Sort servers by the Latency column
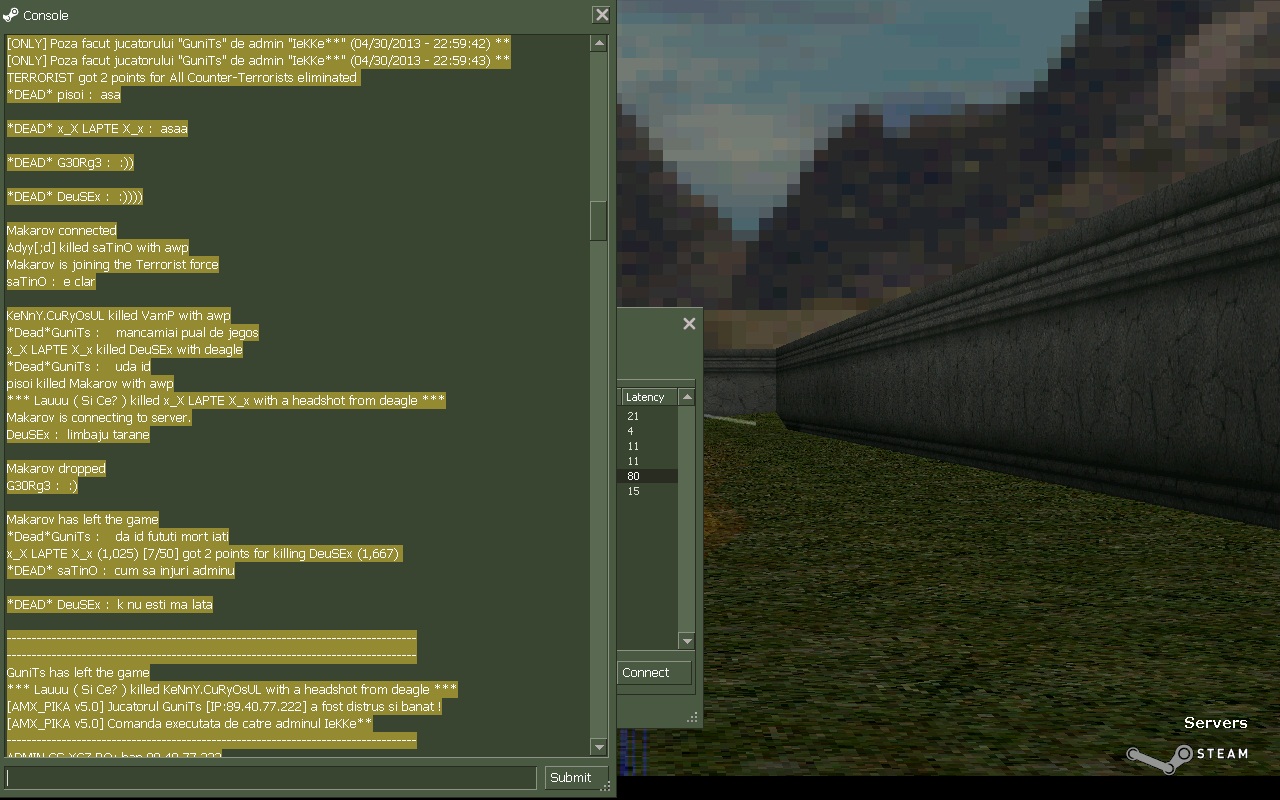This screenshot has height=800, width=1280. coord(648,398)
